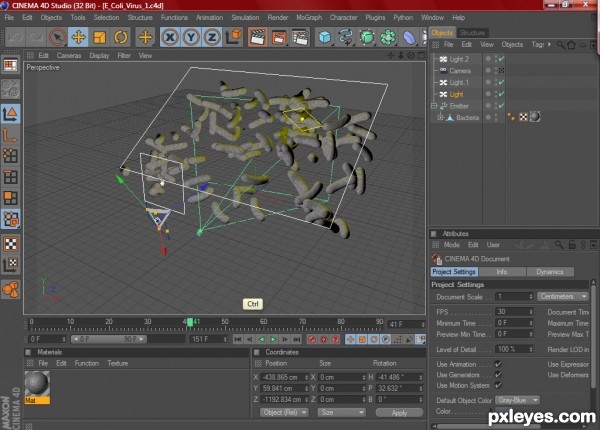
Task: Click the World coordinate system icon
Action: (233, 37)
